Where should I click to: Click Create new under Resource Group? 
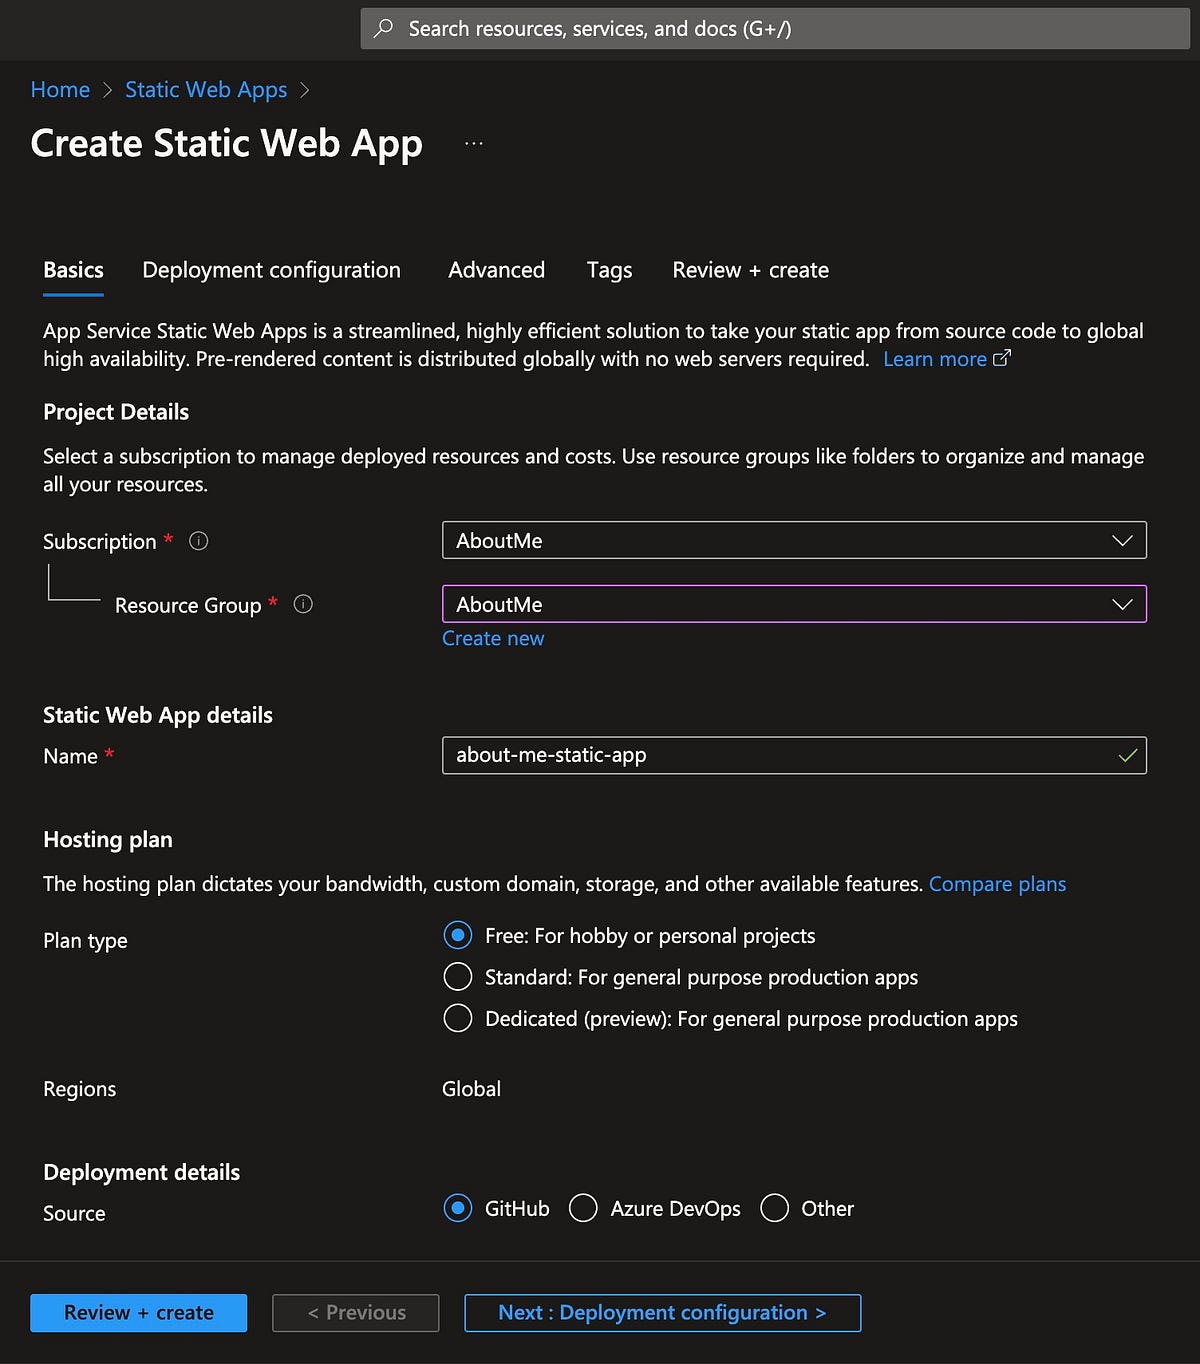click(493, 638)
